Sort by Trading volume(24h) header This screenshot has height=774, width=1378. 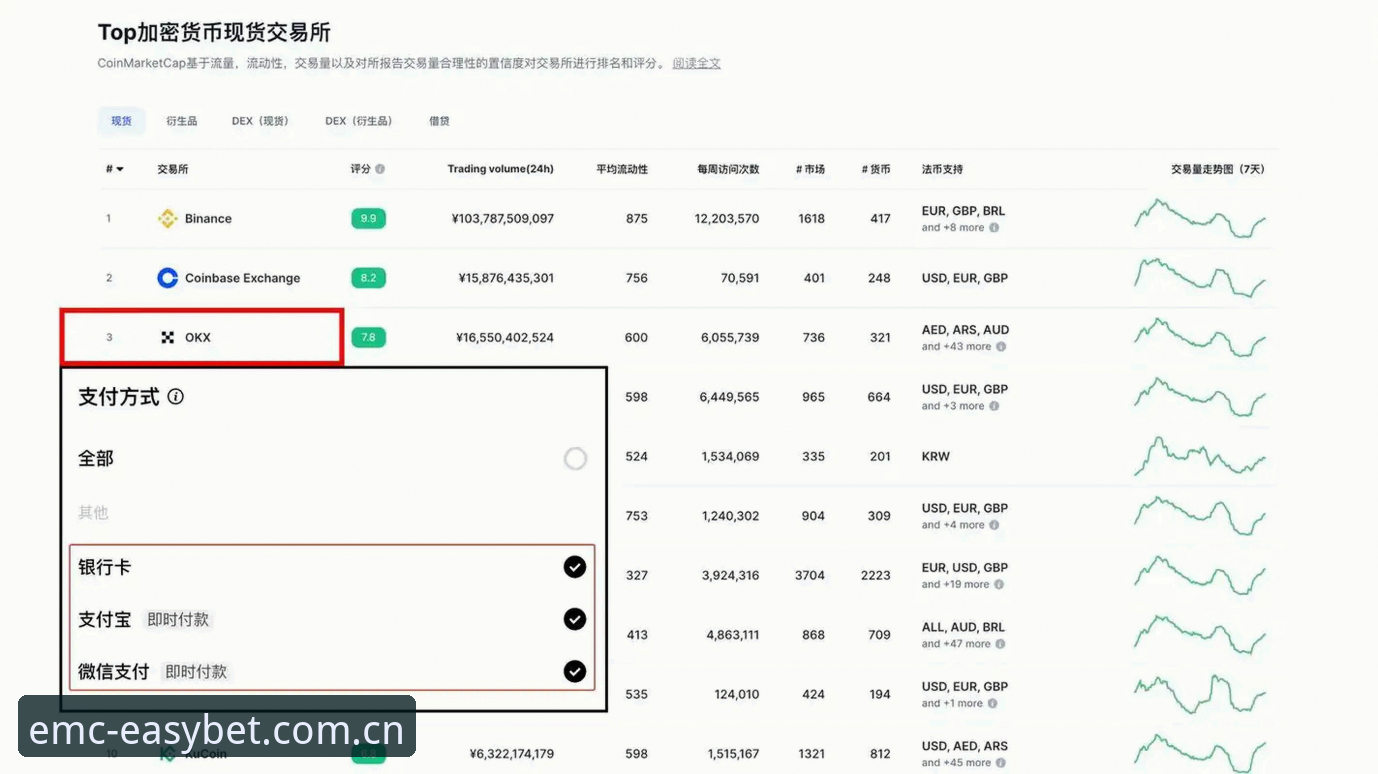pos(500,169)
